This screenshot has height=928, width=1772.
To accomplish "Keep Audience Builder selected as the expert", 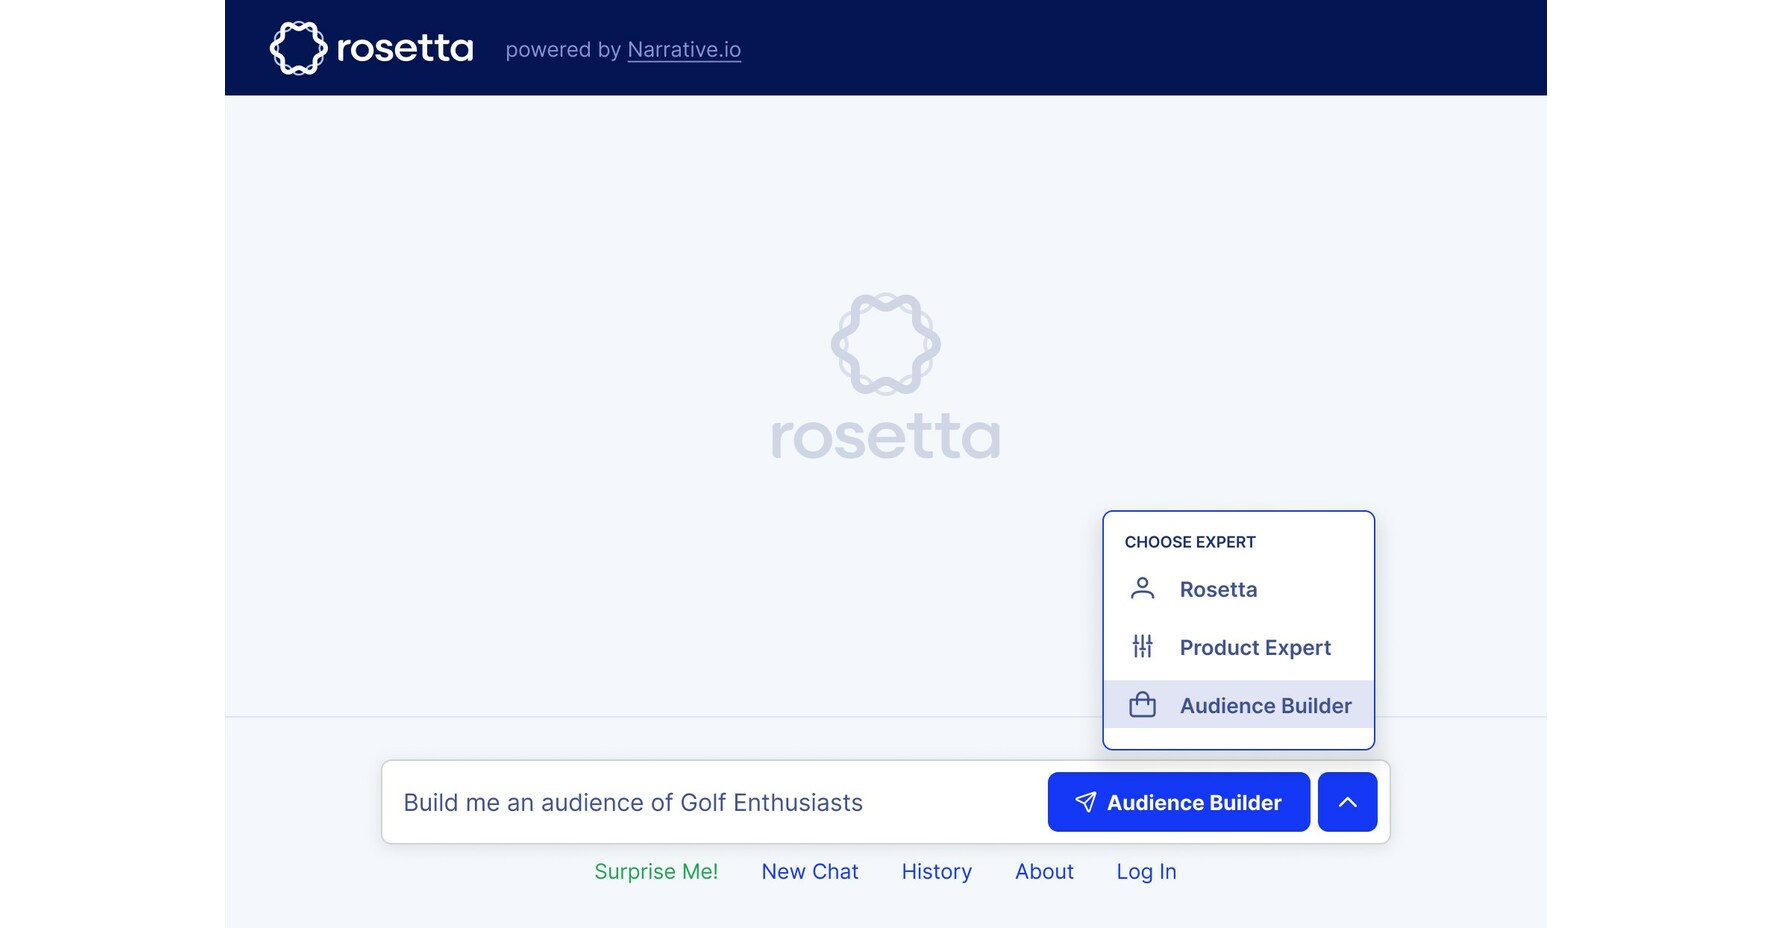I will (x=1264, y=705).
